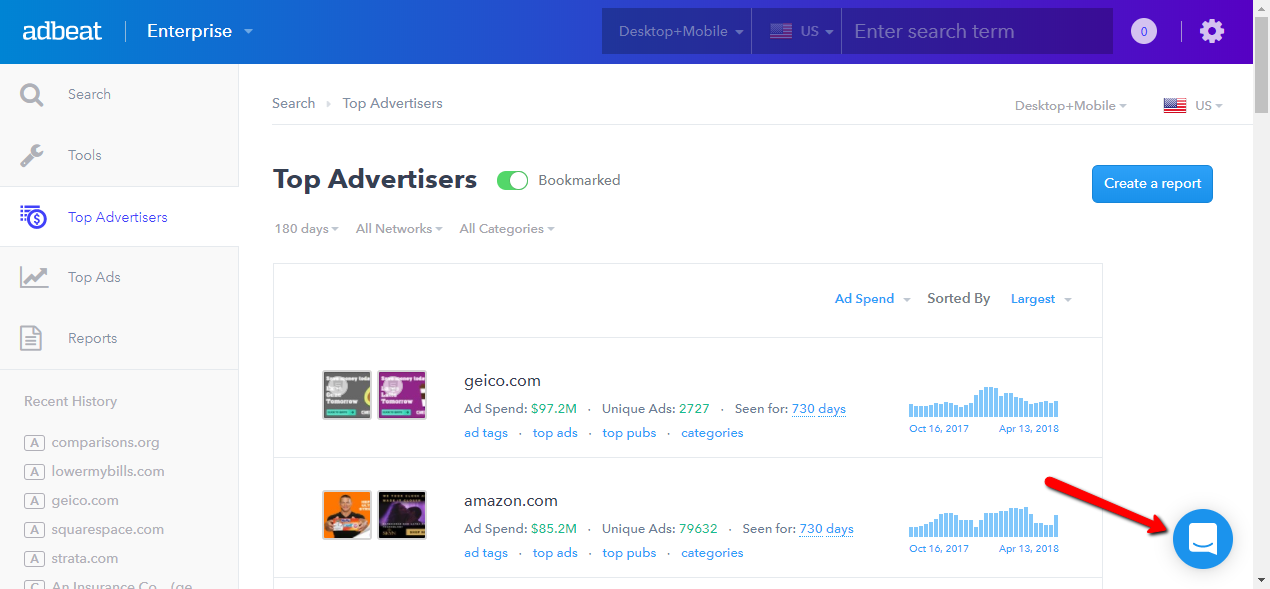Screen dimensions: 1270x589
Task: Click the Enter search term field
Action: (977, 31)
